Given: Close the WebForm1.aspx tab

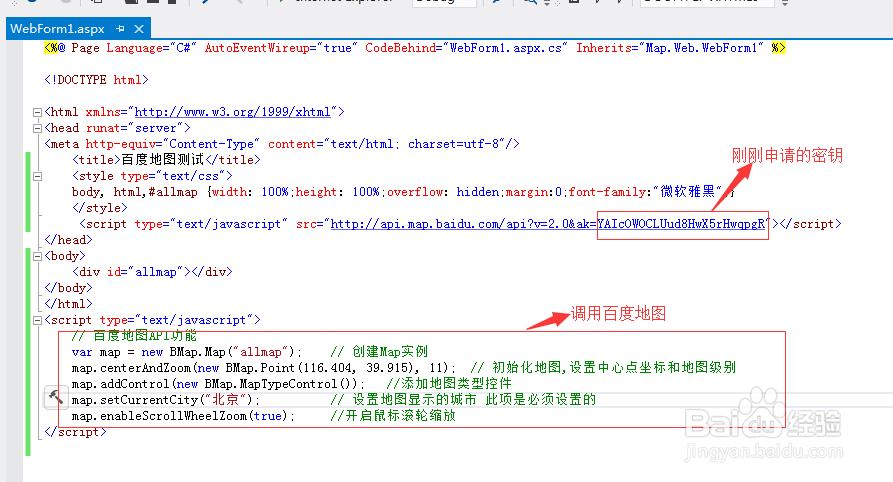Looking at the screenshot, I should click(139, 28).
